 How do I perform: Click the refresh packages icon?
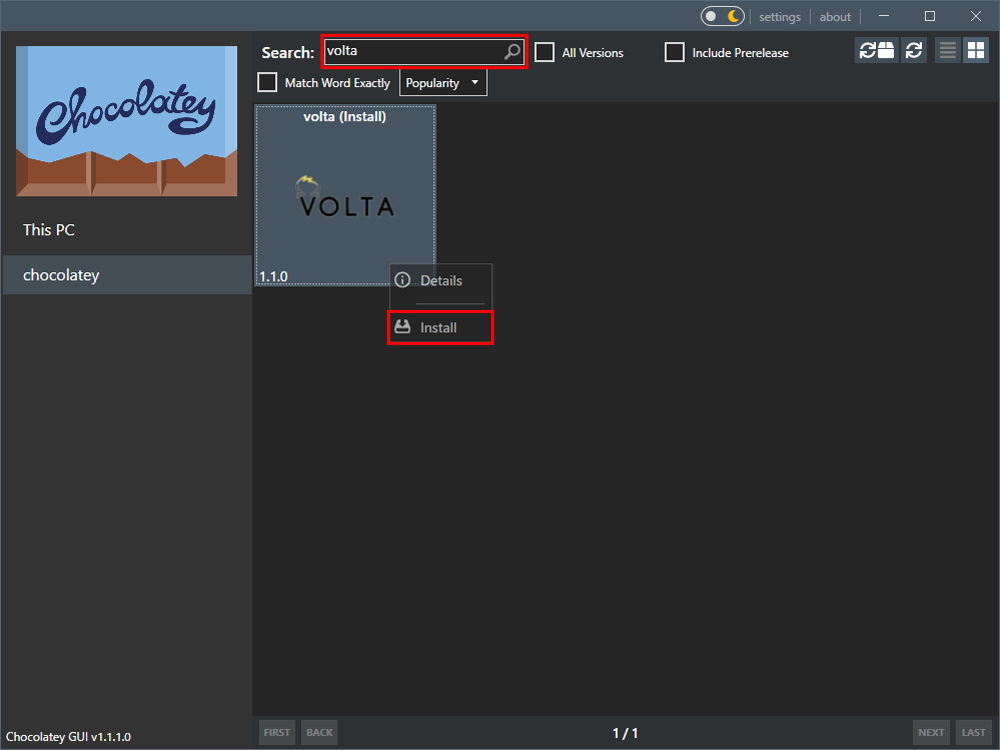pos(914,50)
